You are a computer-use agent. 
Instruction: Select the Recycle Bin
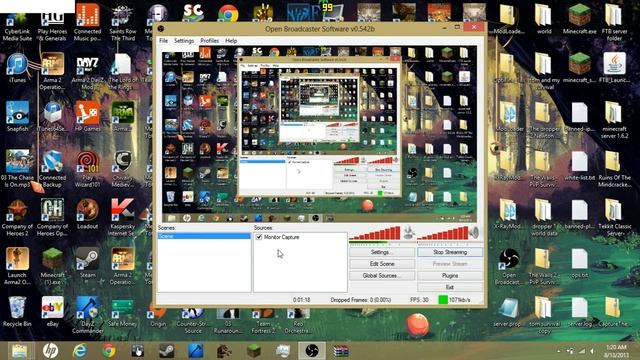[x=17, y=311]
